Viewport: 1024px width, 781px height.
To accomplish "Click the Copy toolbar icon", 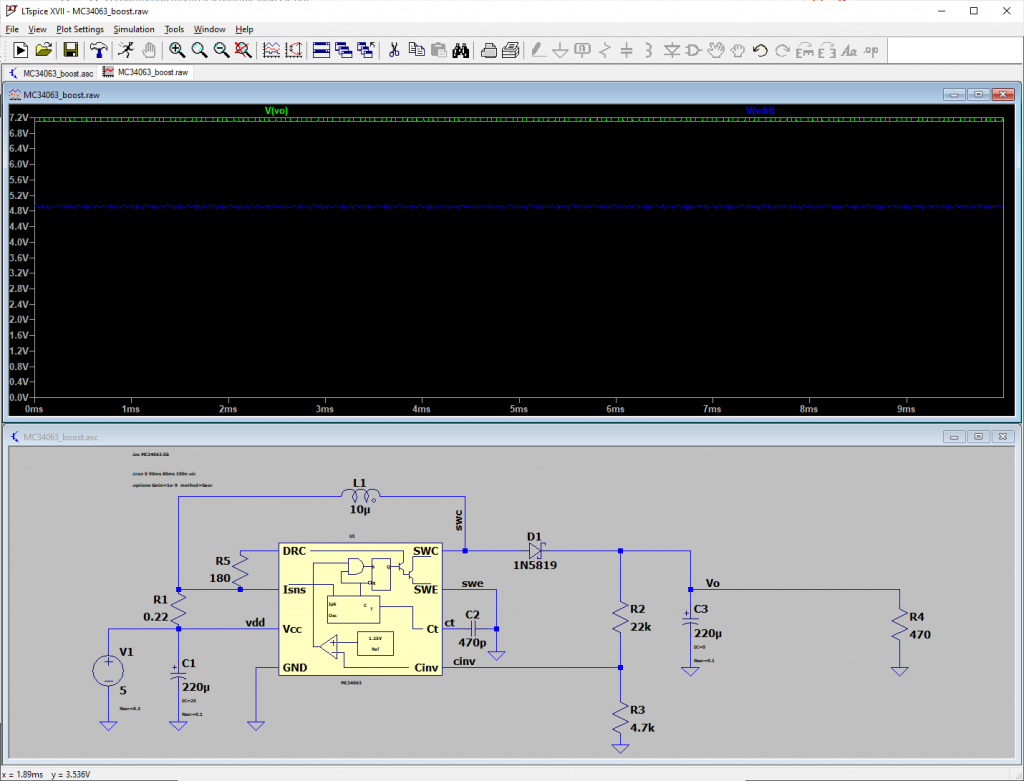I will click(x=416, y=50).
